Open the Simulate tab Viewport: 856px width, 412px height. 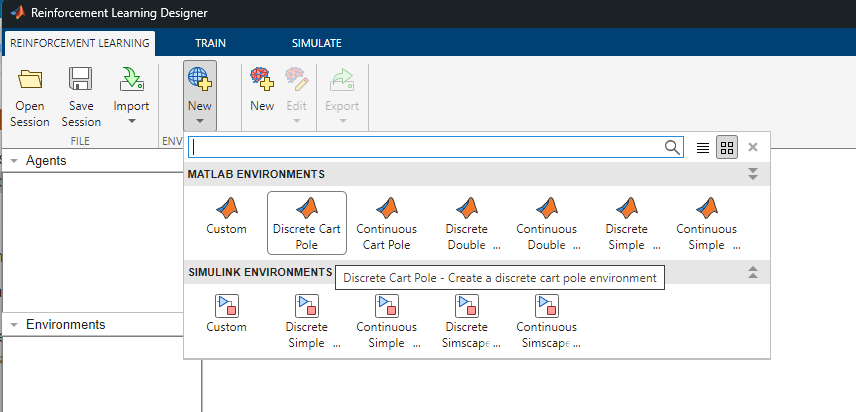coord(316,43)
